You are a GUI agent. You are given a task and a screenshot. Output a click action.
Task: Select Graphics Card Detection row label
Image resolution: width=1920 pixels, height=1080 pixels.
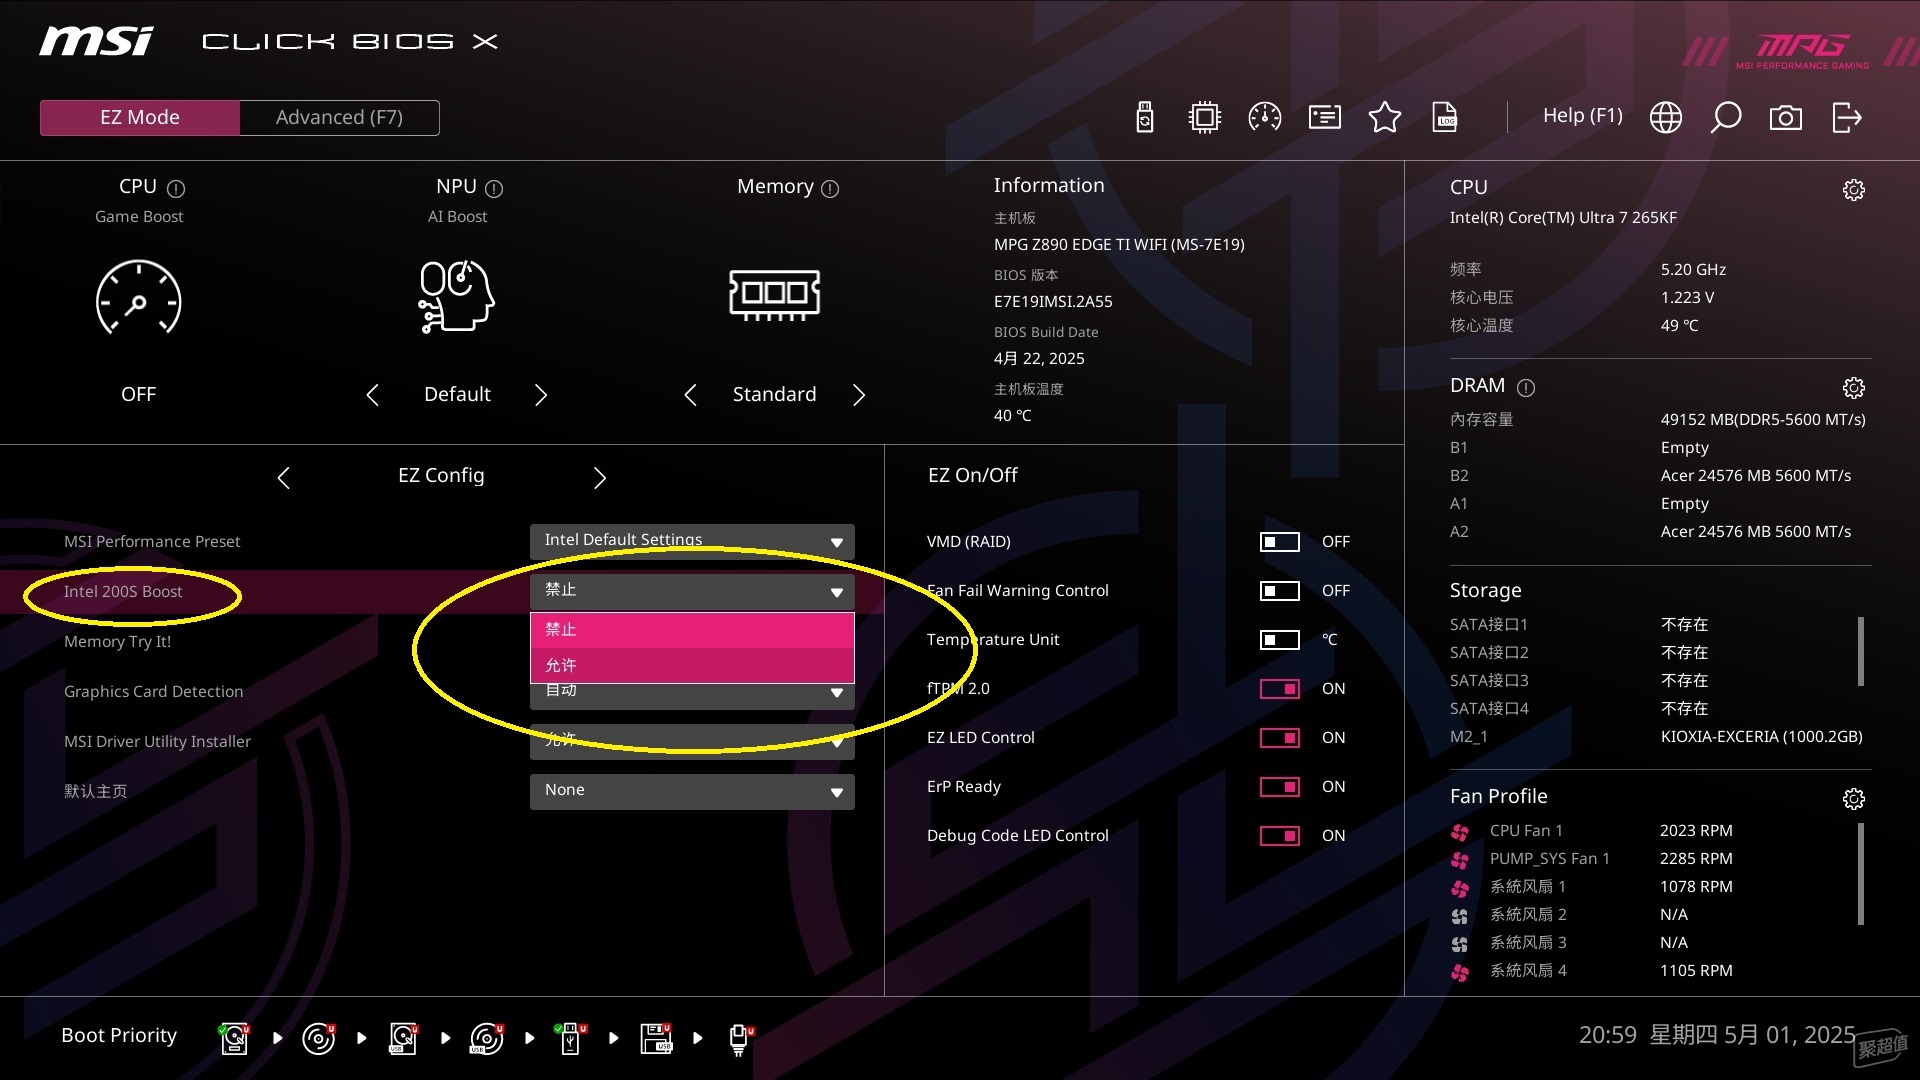click(x=153, y=692)
